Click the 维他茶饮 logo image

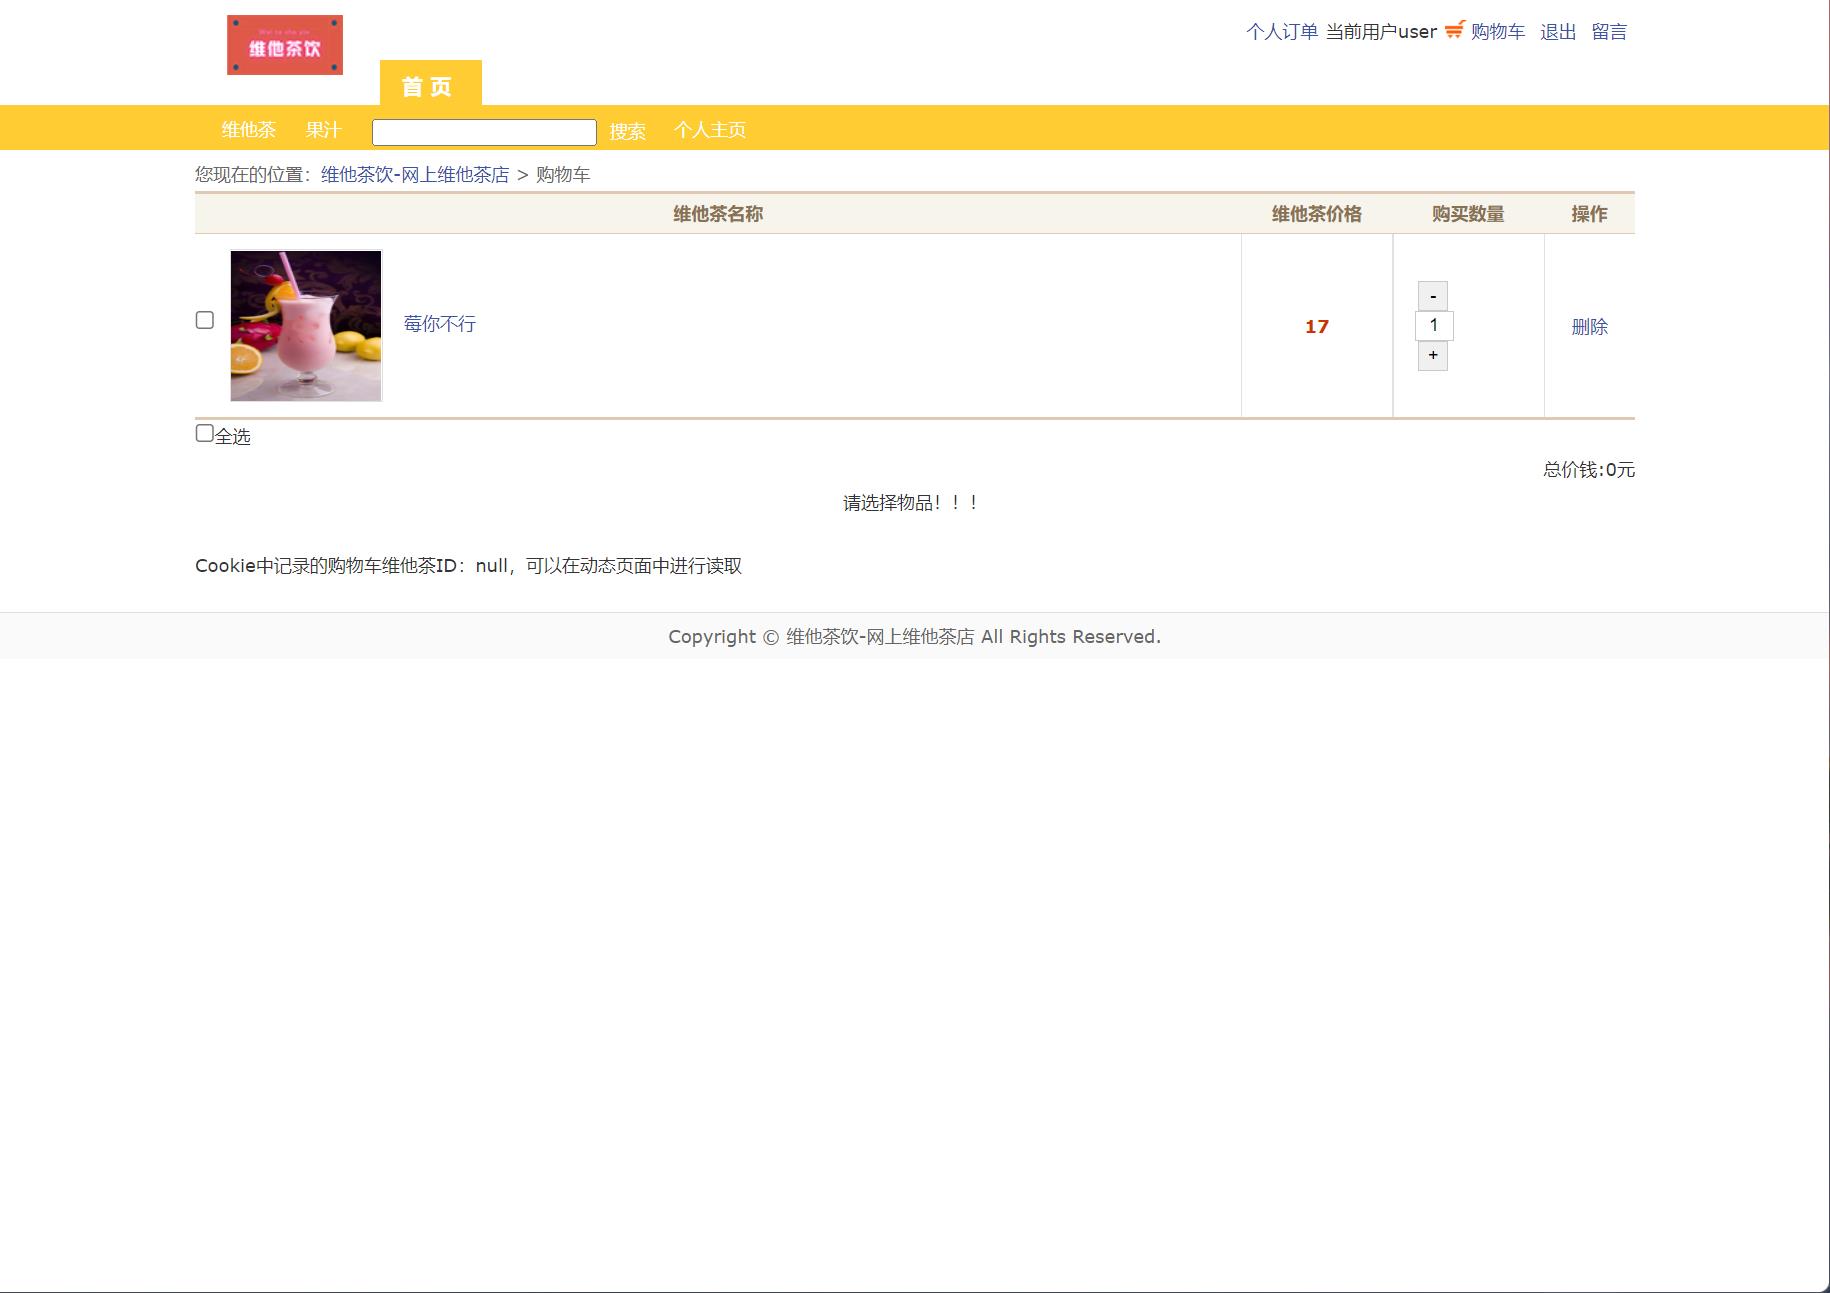coord(284,44)
